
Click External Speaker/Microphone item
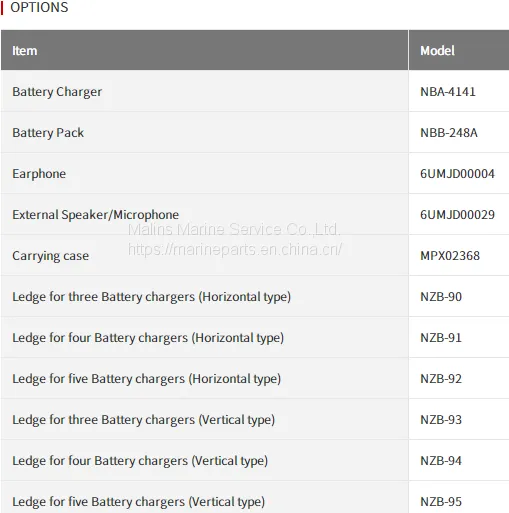click(96, 215)
